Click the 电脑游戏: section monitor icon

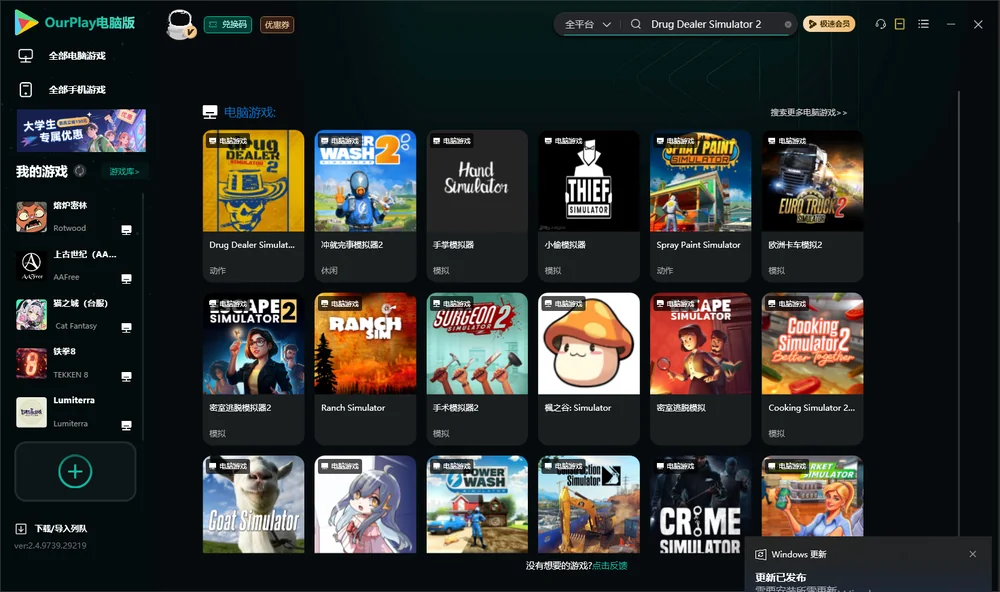coord(210,112)
